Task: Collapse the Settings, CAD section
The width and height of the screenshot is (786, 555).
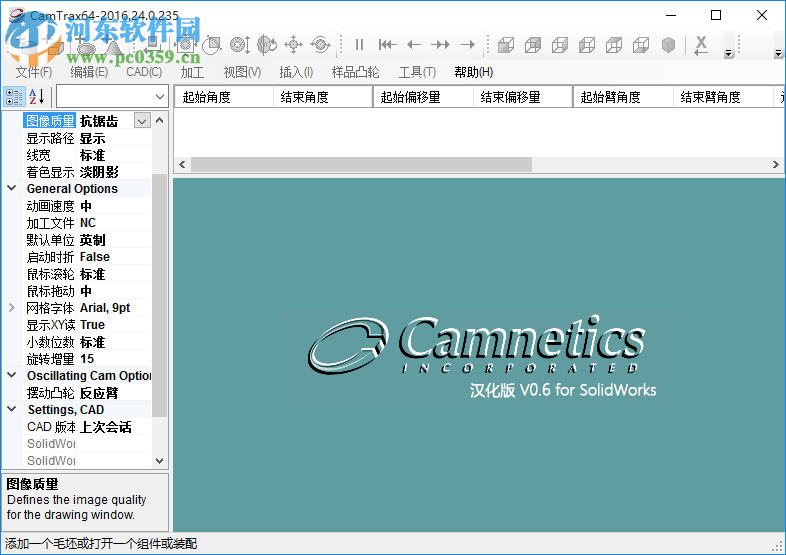Action: coord(12,410)
